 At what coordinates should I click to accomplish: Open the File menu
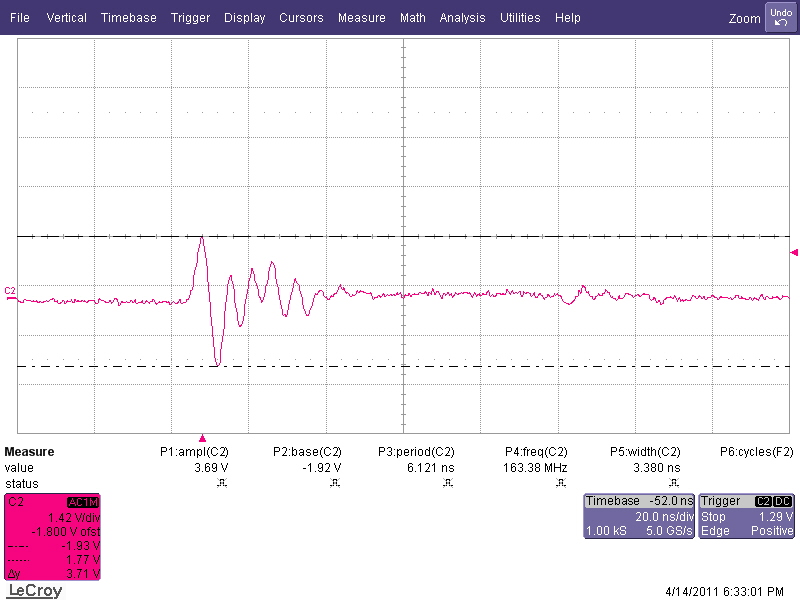20,18
